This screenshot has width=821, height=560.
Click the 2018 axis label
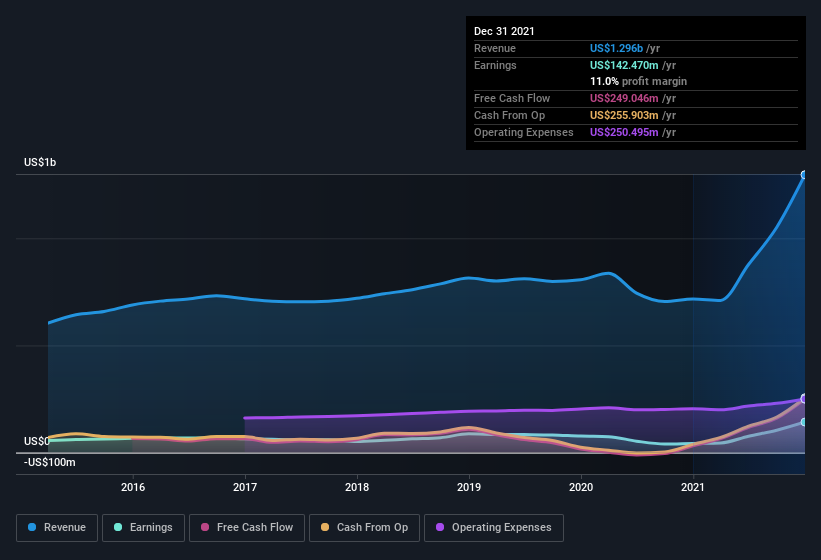(x=357, y=487)
